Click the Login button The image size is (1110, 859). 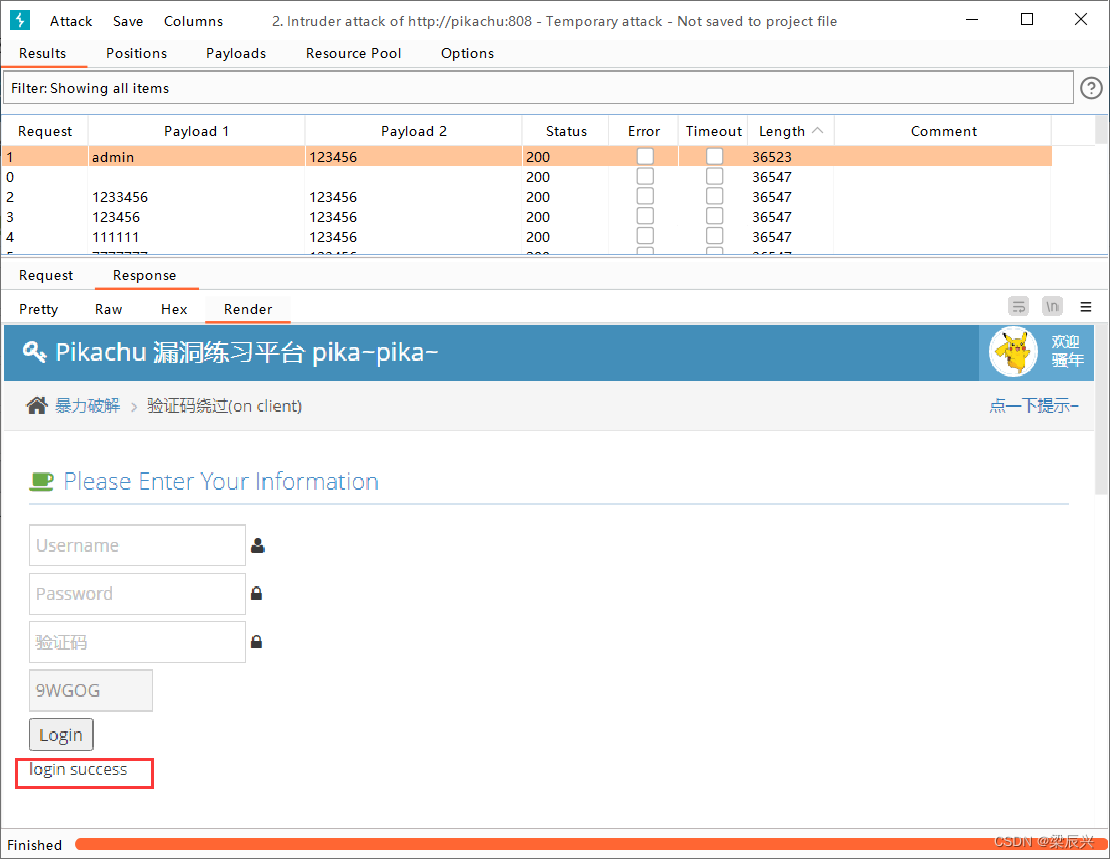pyautogui.click(x=61, y=734)
